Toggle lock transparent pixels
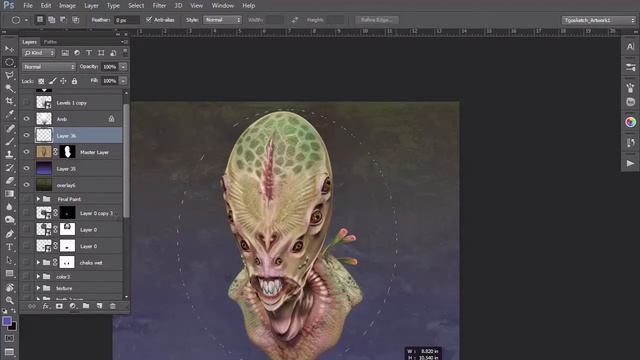The height and width of the screenshot is (360, 640). pos(41,81)
